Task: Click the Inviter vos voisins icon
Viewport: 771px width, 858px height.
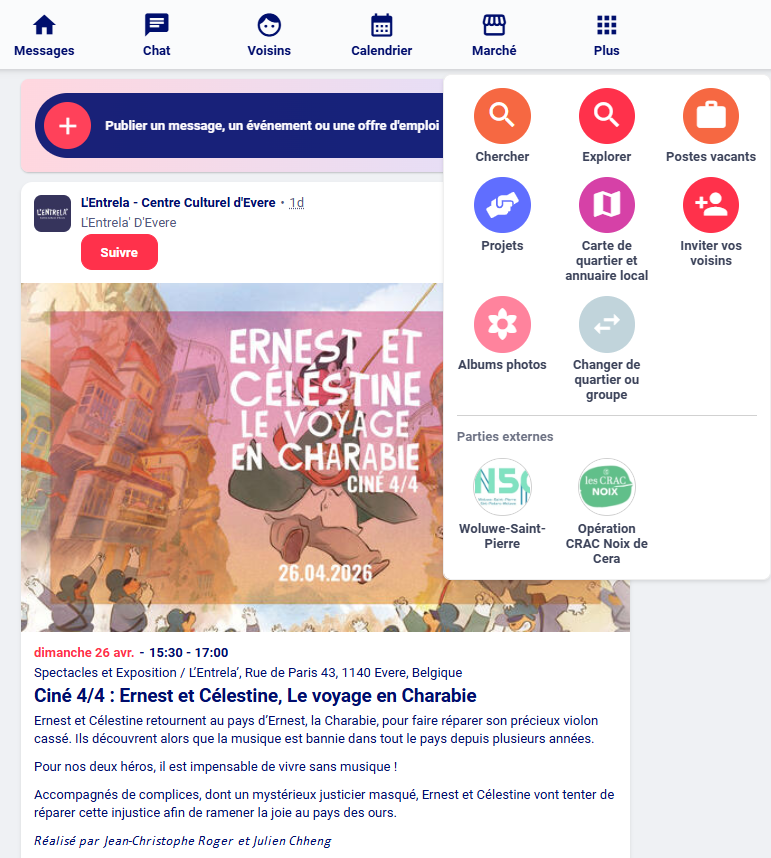Action: pyautogui.click(x=711, y=205)
